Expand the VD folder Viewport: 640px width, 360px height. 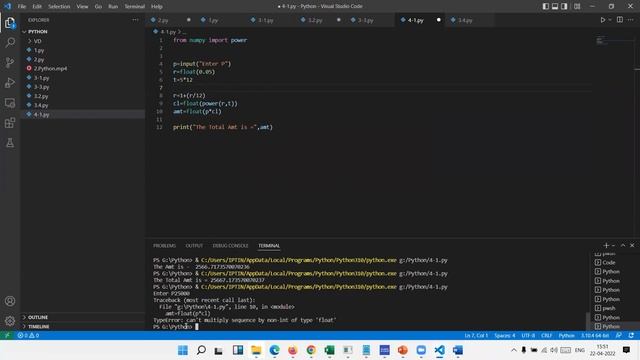(x=83, y=41)
